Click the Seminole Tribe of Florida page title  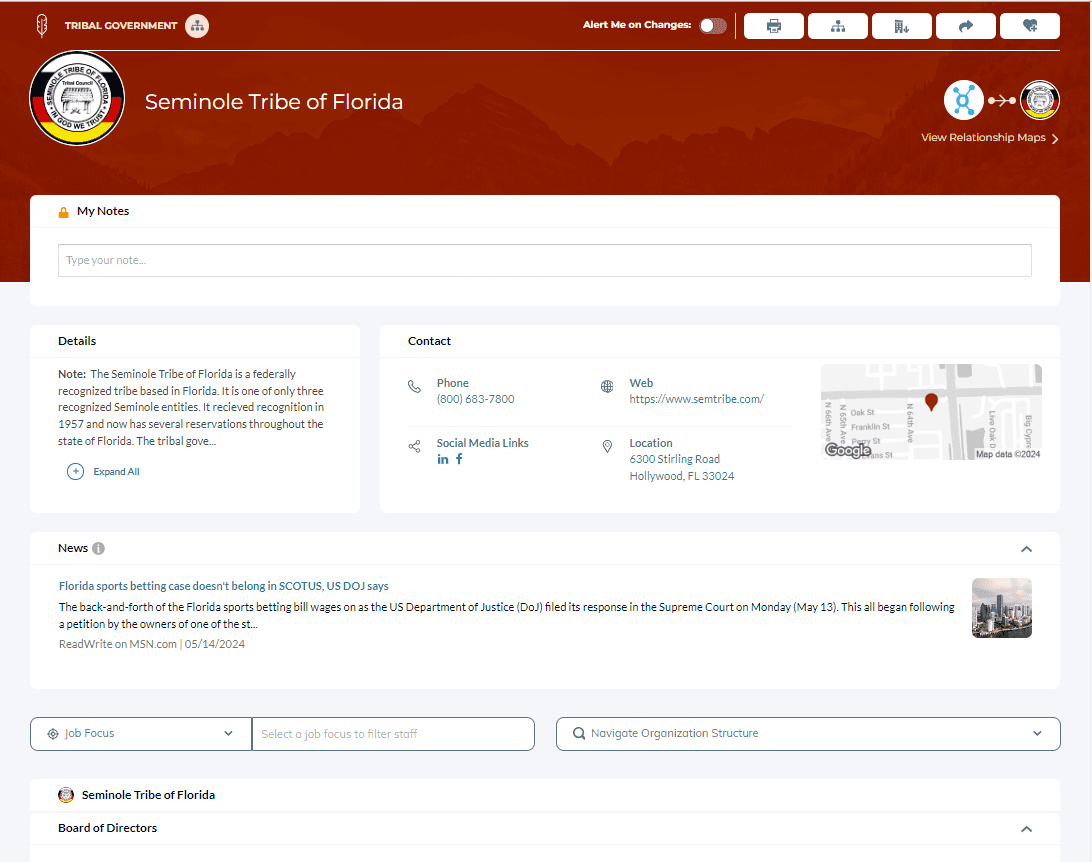[x=274, y=102]
